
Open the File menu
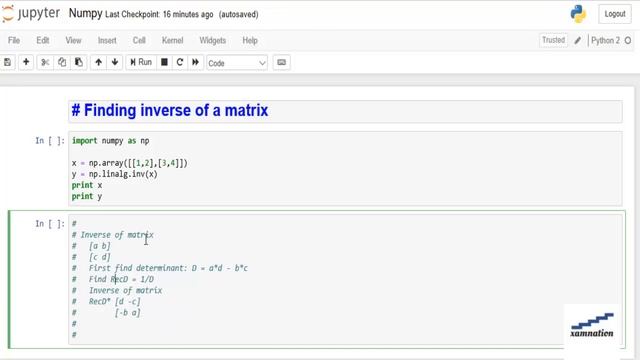pyautogui.click(x=14, y=40)
